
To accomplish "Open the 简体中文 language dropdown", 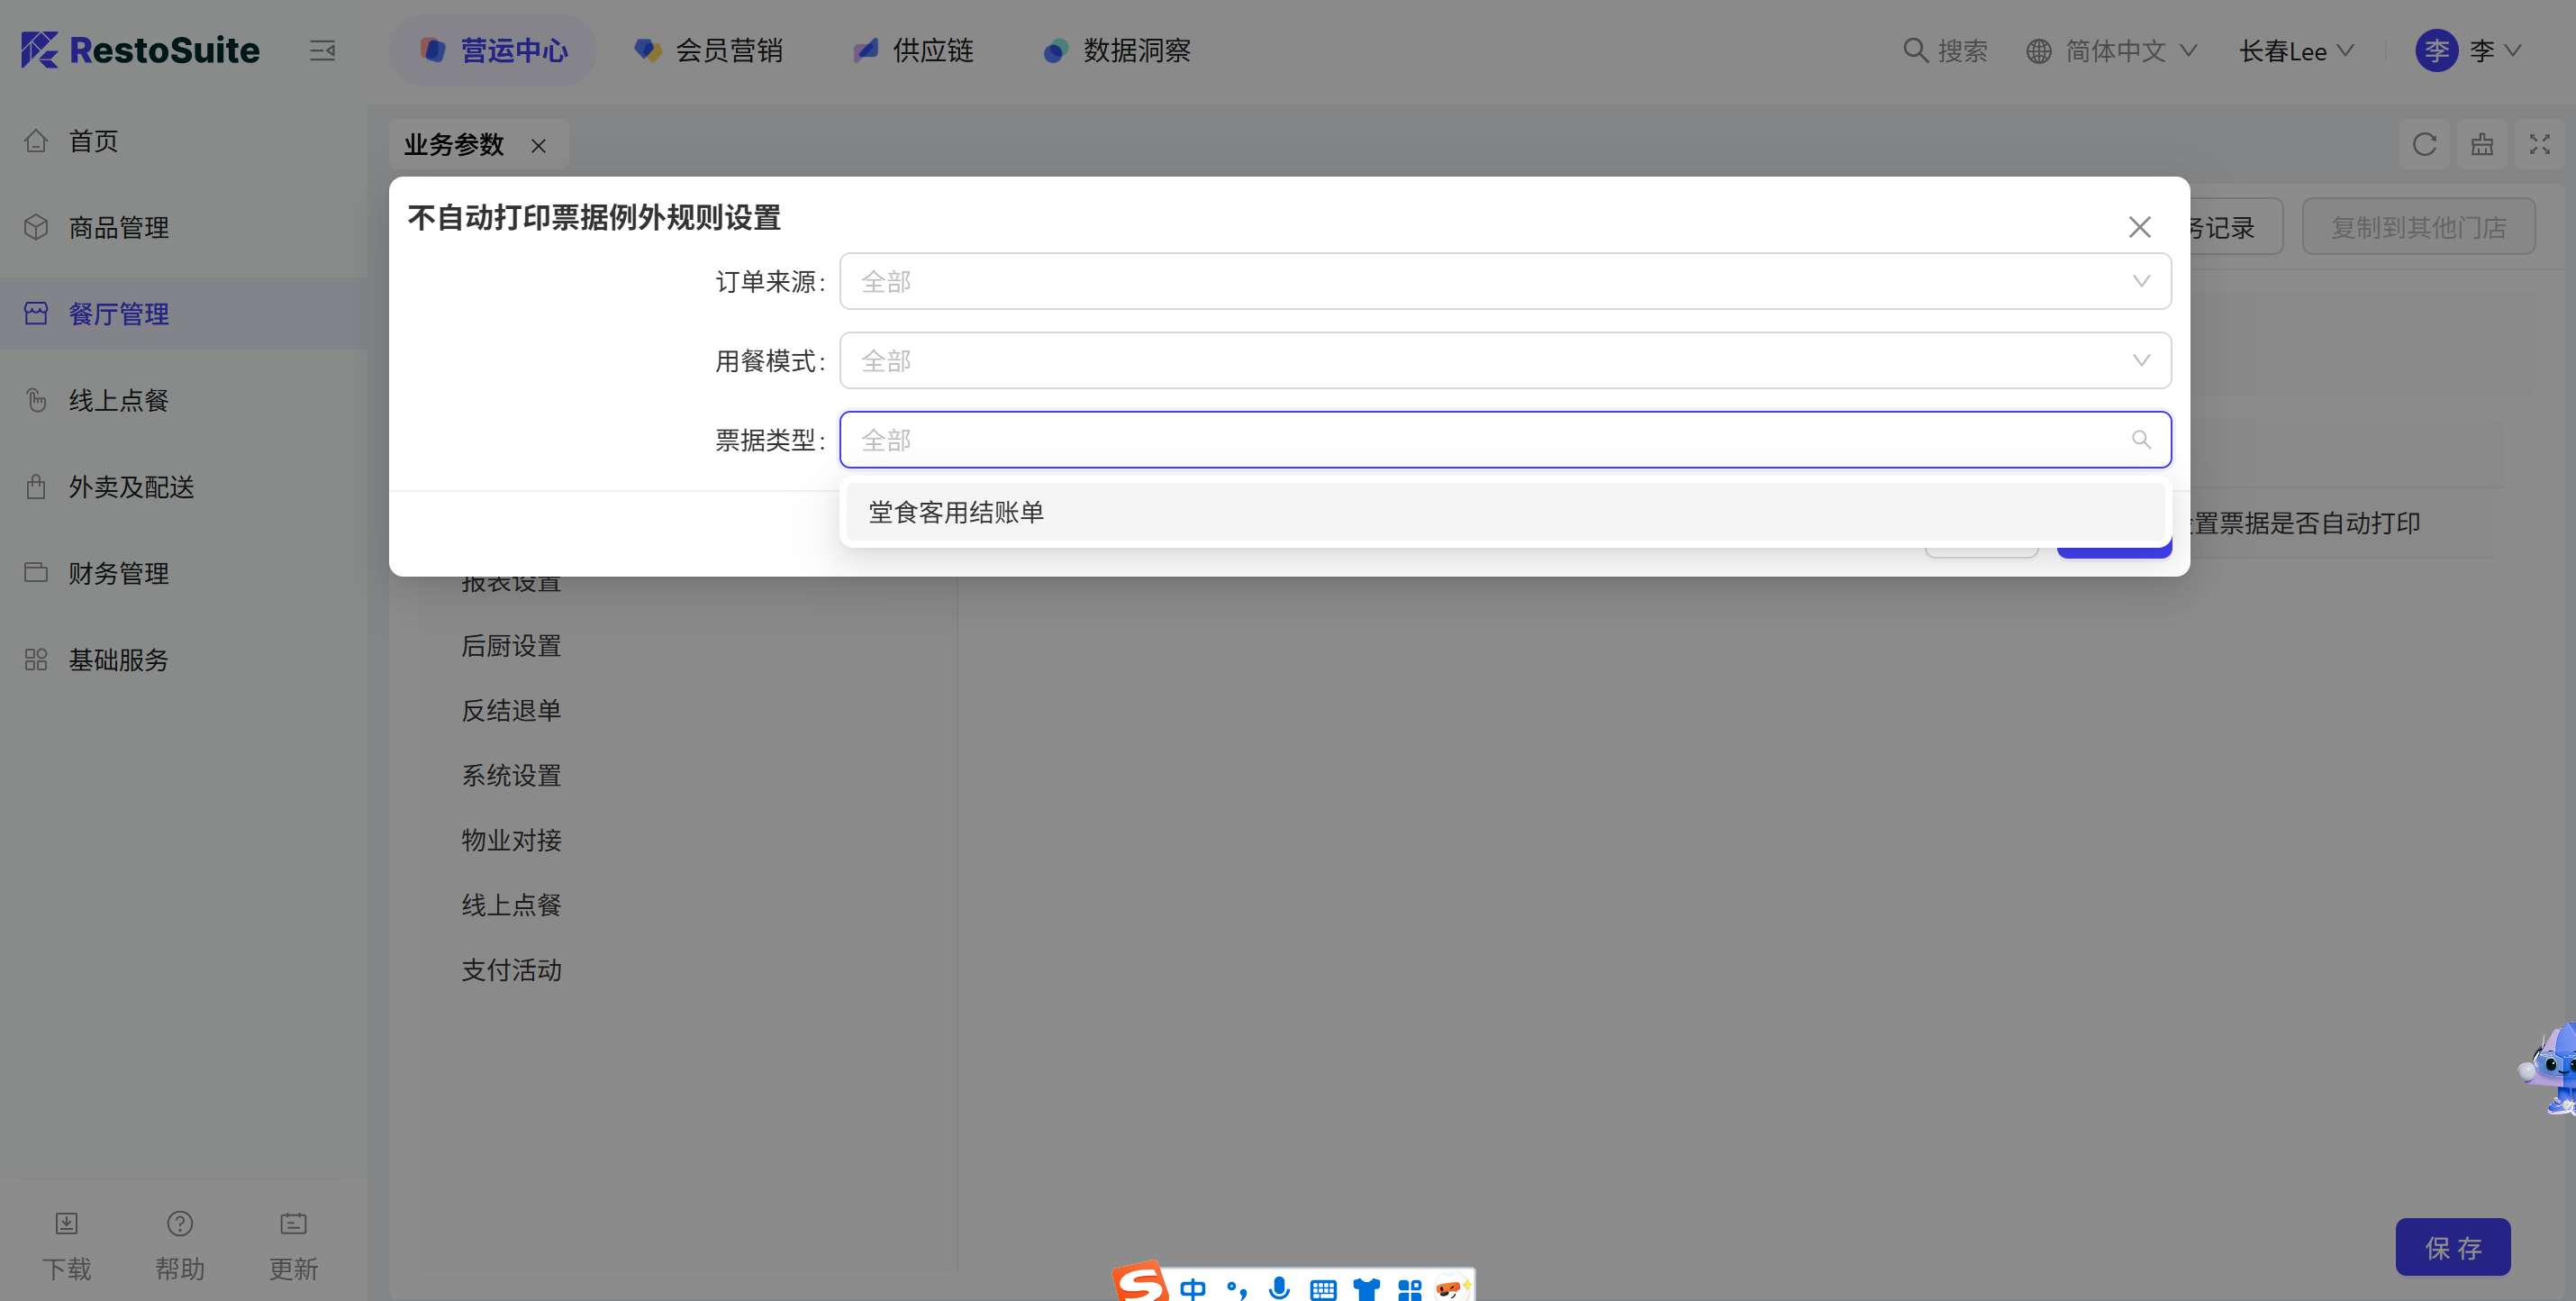I will coord(2115,51).
